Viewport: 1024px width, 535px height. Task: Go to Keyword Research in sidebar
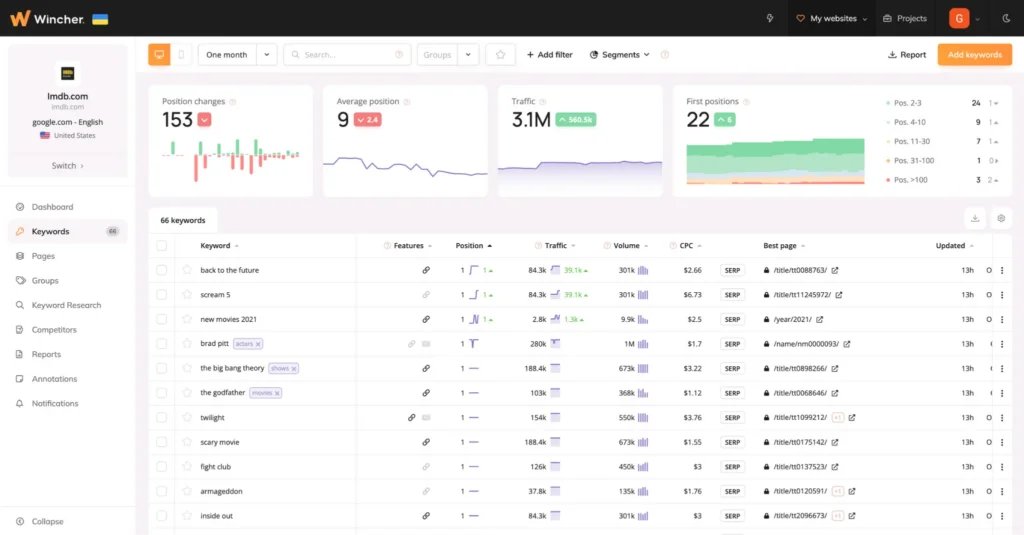click(67, 305)
